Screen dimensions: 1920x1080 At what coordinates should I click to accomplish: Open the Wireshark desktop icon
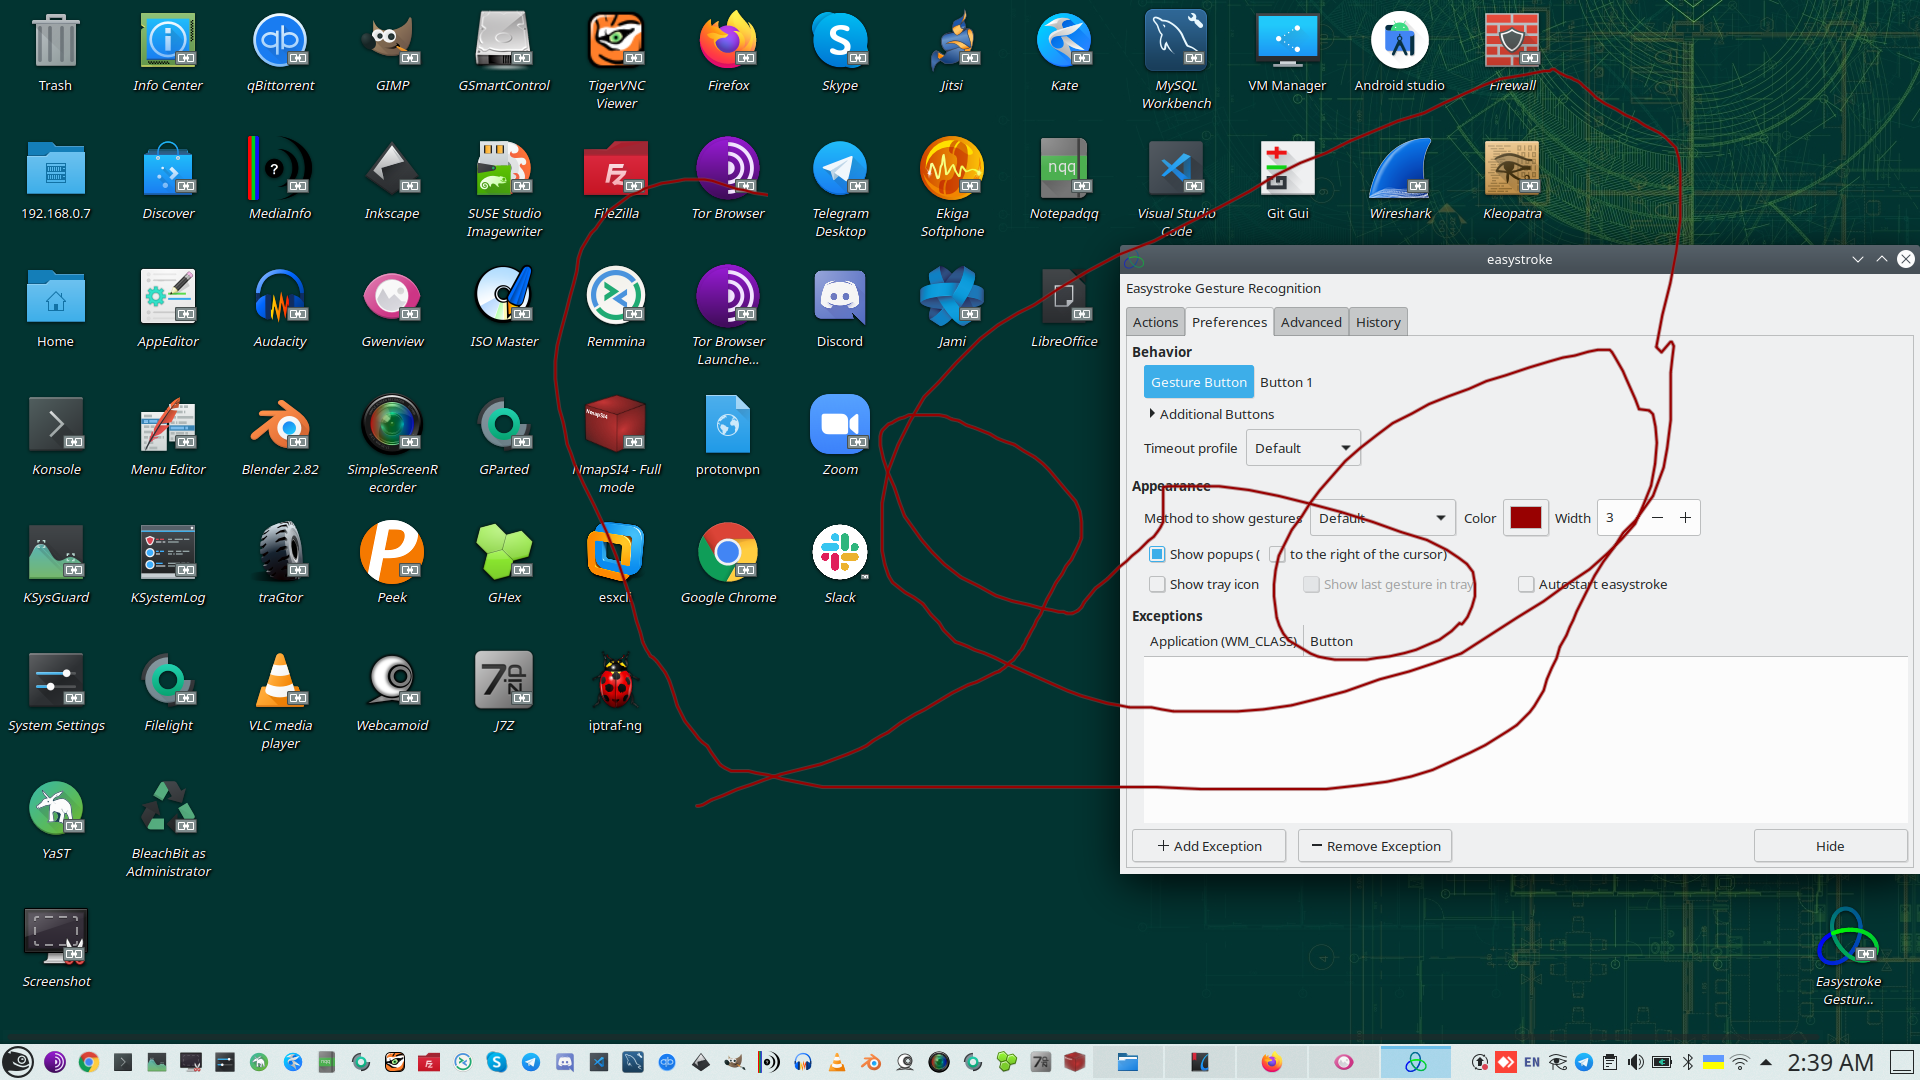point(1400,172)
